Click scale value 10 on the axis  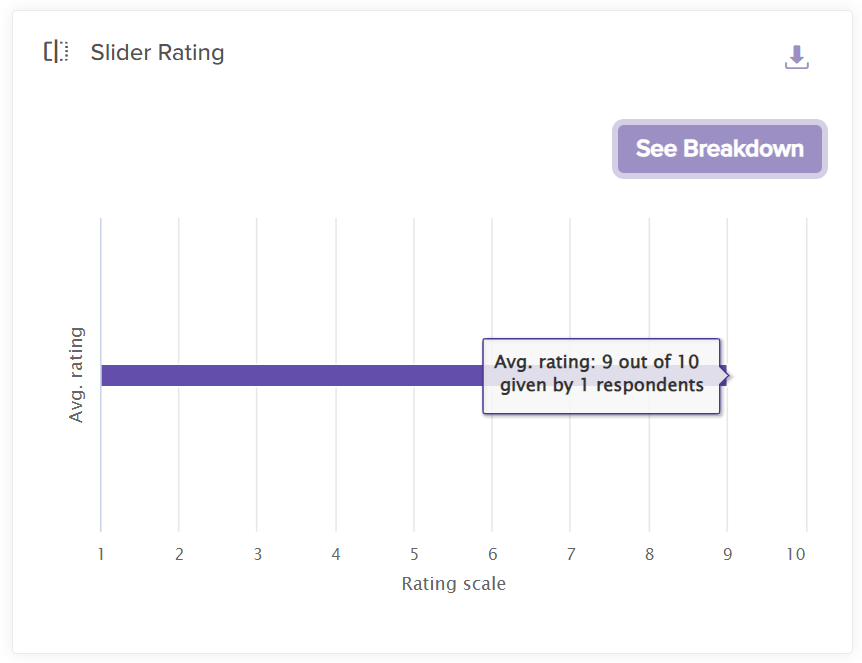coord(796,554)
